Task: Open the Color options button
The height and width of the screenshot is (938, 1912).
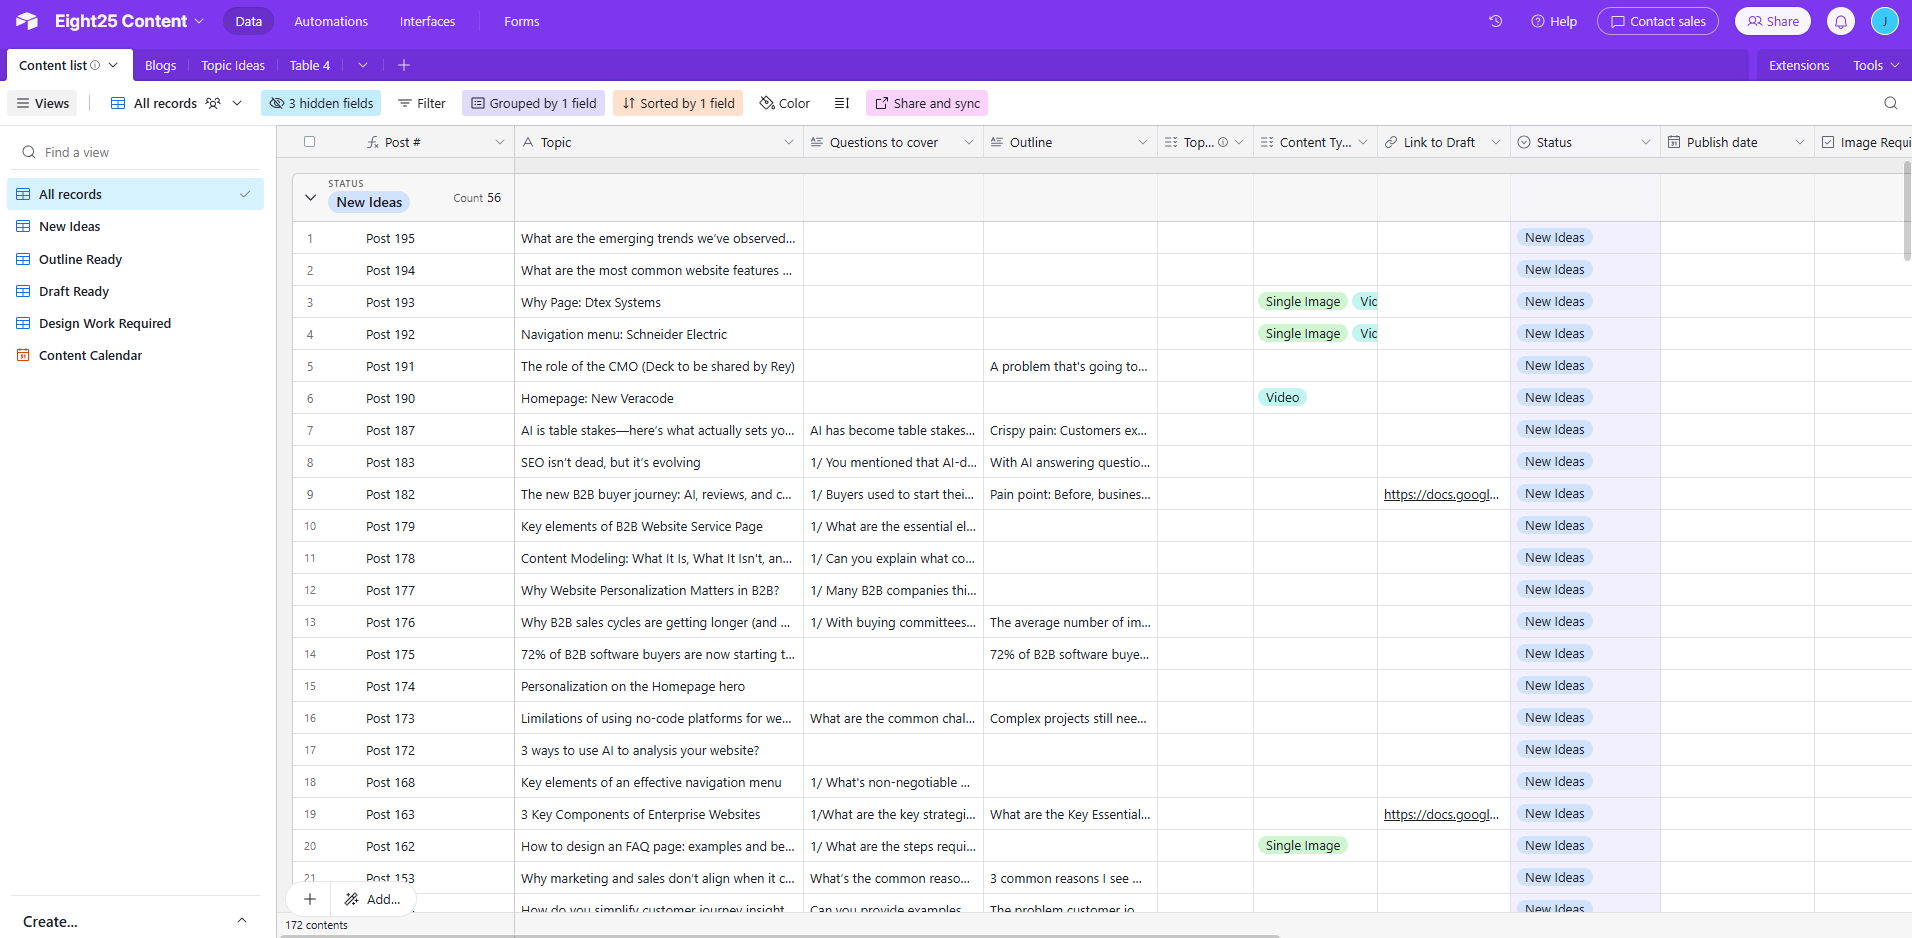Action: 784,103
